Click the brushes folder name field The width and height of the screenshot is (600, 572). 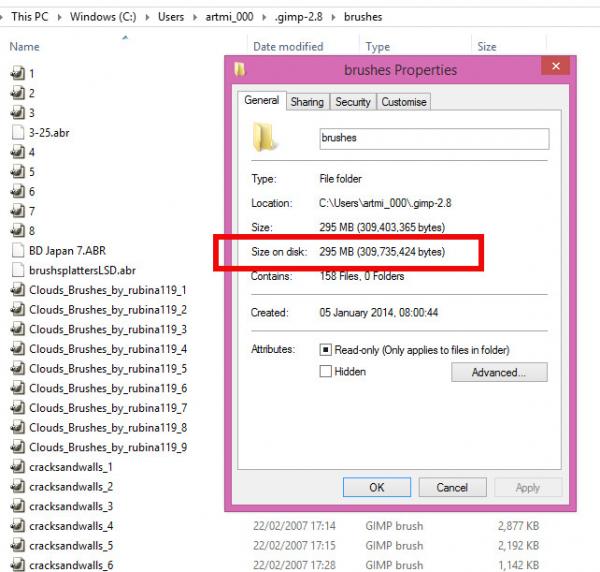434,139
